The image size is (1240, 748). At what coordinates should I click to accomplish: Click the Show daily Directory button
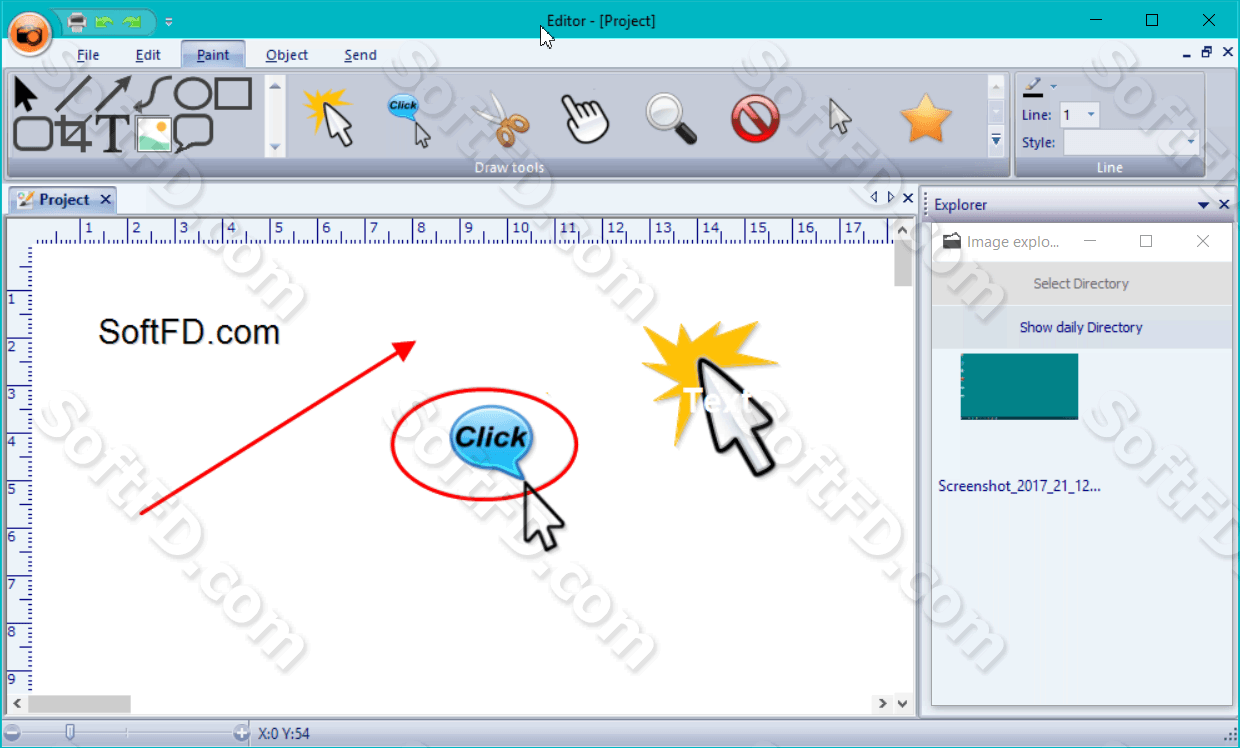1081,327
